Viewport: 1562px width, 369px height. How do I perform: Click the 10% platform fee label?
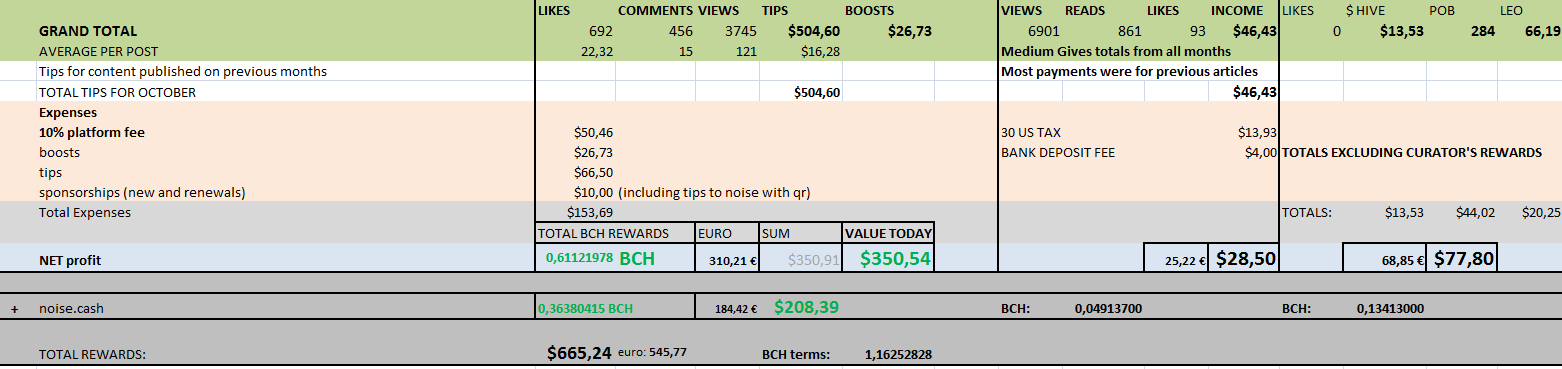(85, 132)
